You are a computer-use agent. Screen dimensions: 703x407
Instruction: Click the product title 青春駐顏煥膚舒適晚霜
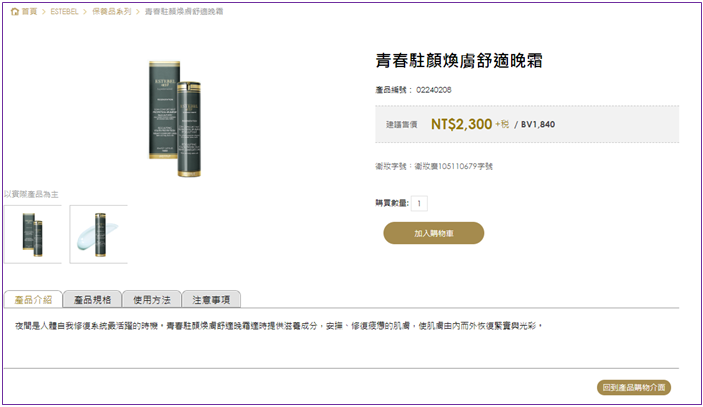459,61
